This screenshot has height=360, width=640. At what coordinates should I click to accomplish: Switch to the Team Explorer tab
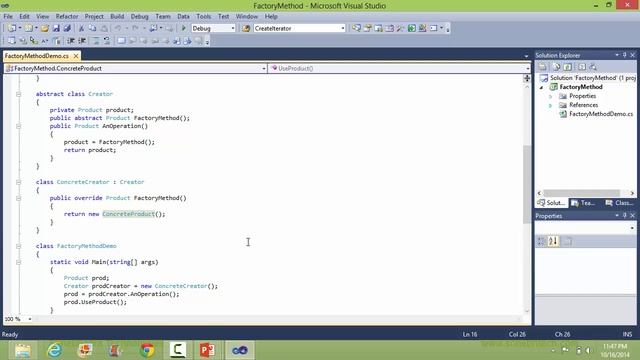pos(584,203)
